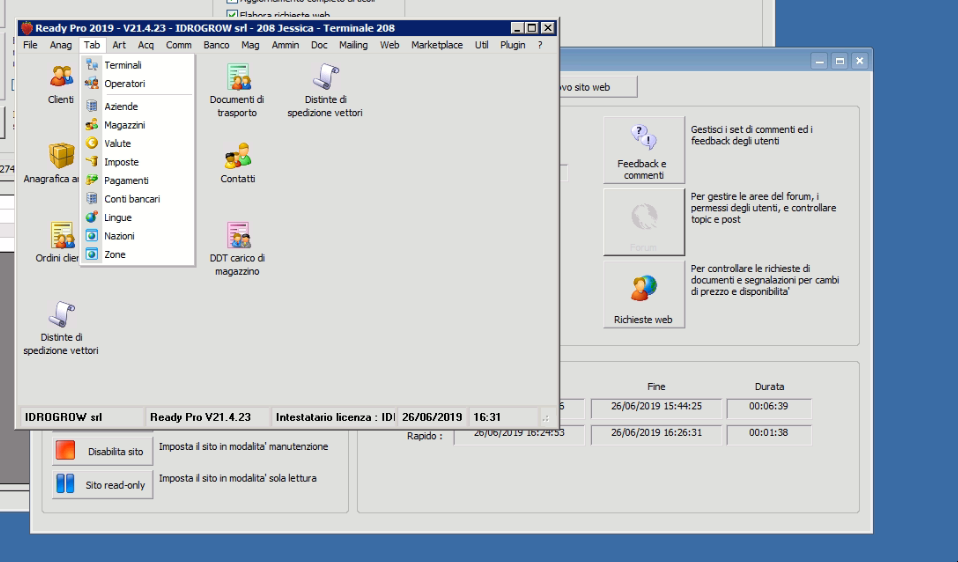Open the File menu
The height and width of the screenshot is (562, 958).
coord(30,45)
